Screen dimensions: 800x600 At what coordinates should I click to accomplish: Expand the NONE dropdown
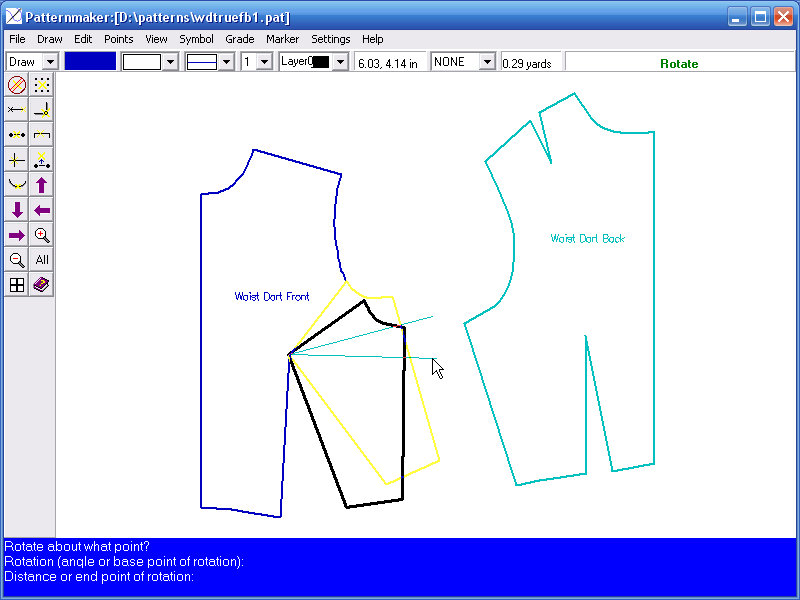pos(487,62)
